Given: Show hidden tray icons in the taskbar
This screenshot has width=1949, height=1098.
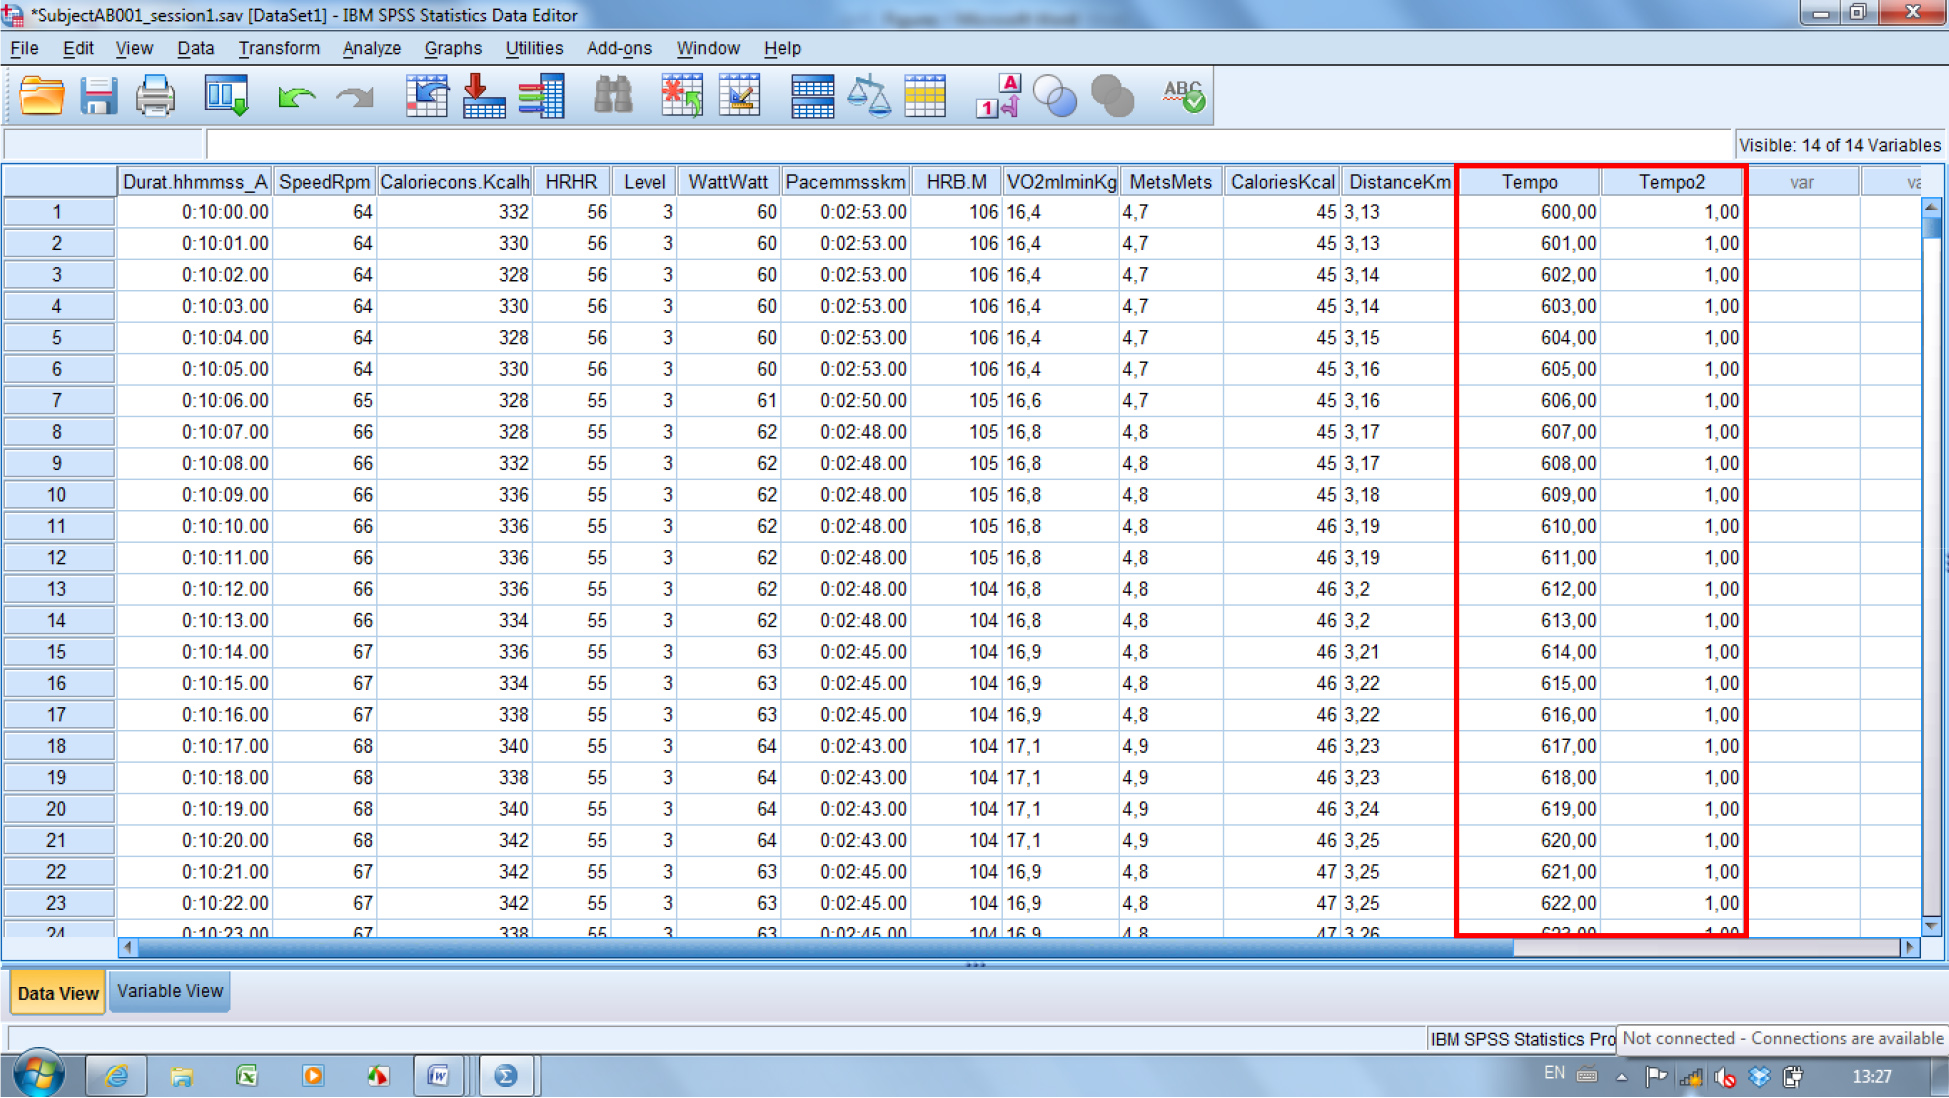Looking at the screenshot, I should pyautogui.click(x=1621, y=1077).
